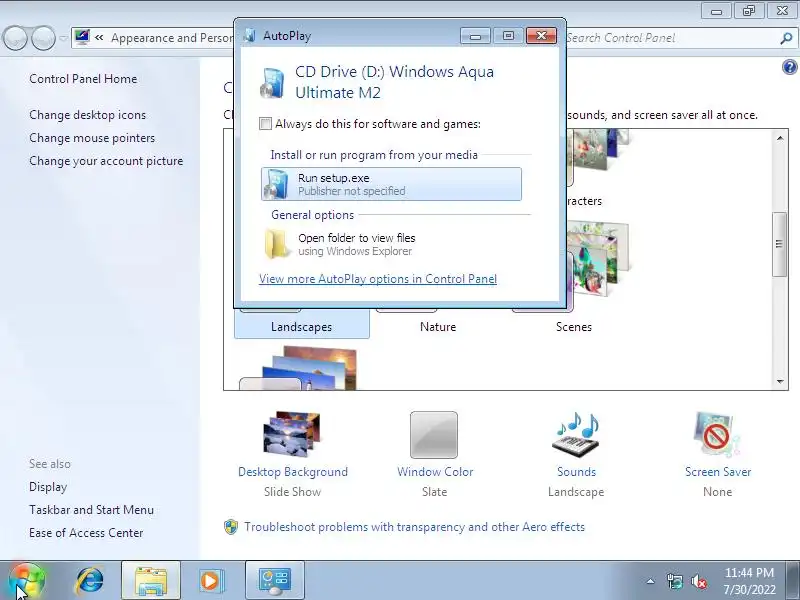Click the address bar chevron before Appearance

[x=99, y=38]
